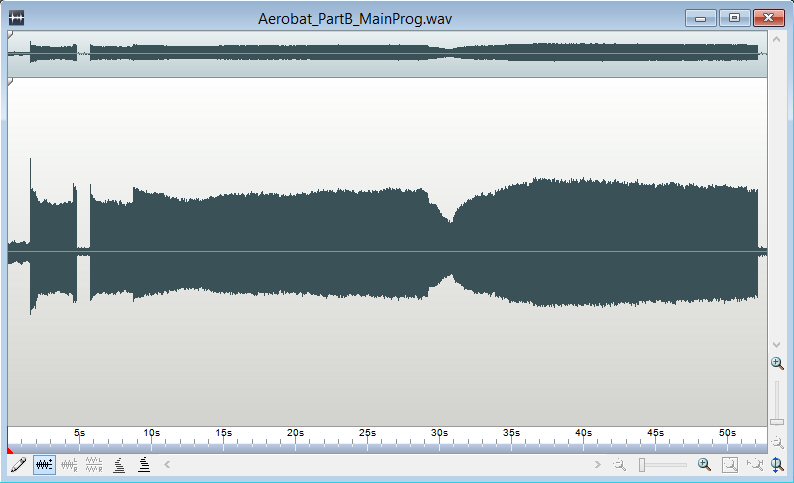Click scroll up chevron on right side

tap(777, 38)
